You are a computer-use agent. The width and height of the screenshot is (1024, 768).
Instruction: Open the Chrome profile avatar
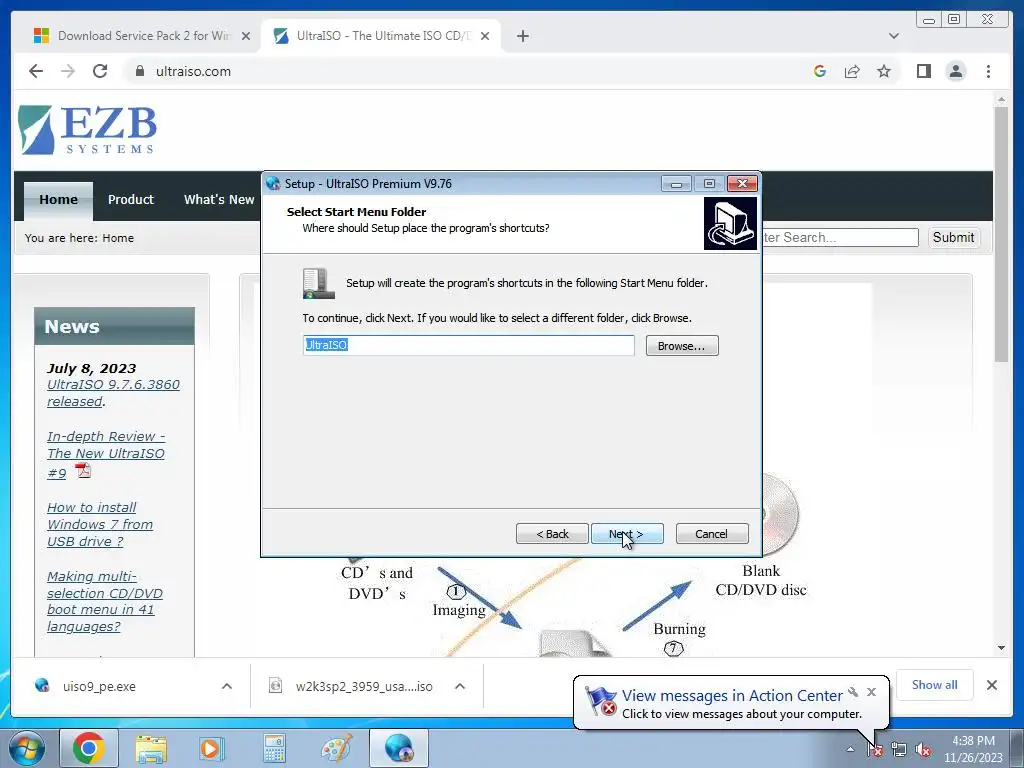tap(956, 71)
